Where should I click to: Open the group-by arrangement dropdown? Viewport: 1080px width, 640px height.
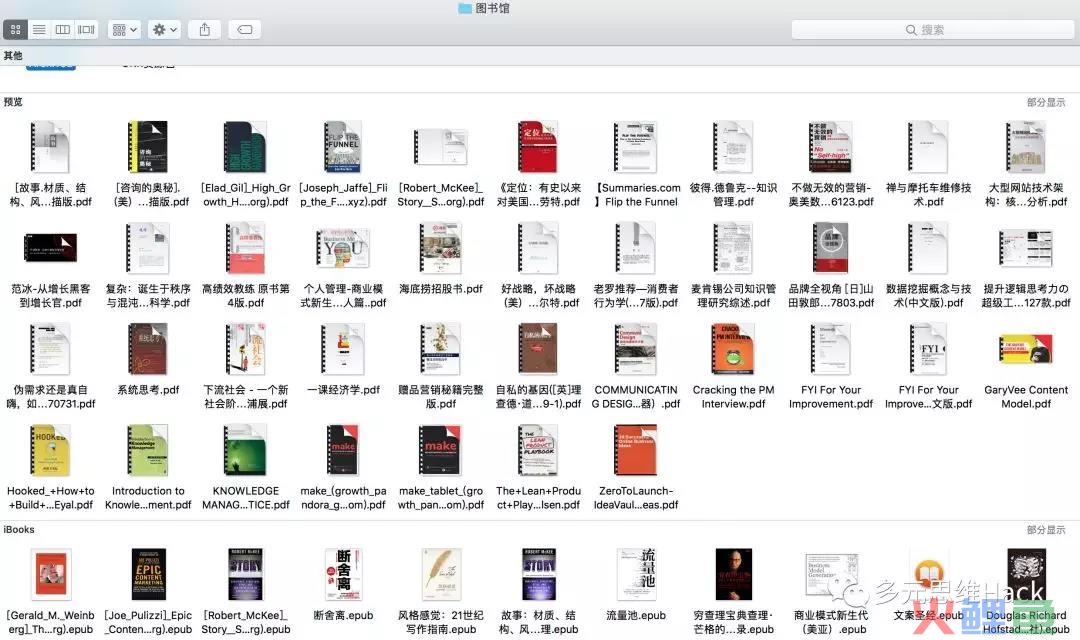pyautogui.click(x=125, y=30)
